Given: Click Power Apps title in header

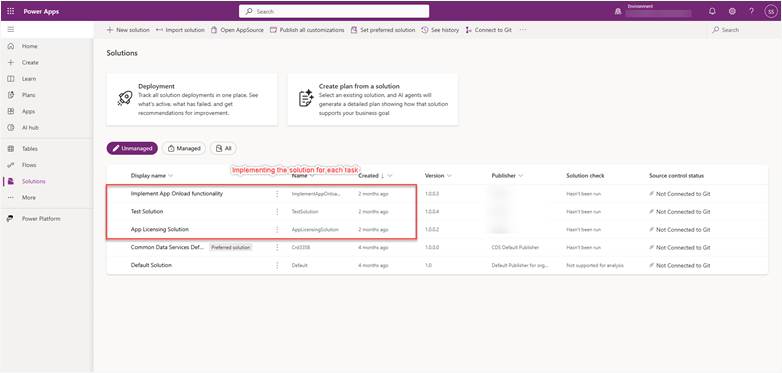Looking at the screenshot, I should (x=41, y=11).
